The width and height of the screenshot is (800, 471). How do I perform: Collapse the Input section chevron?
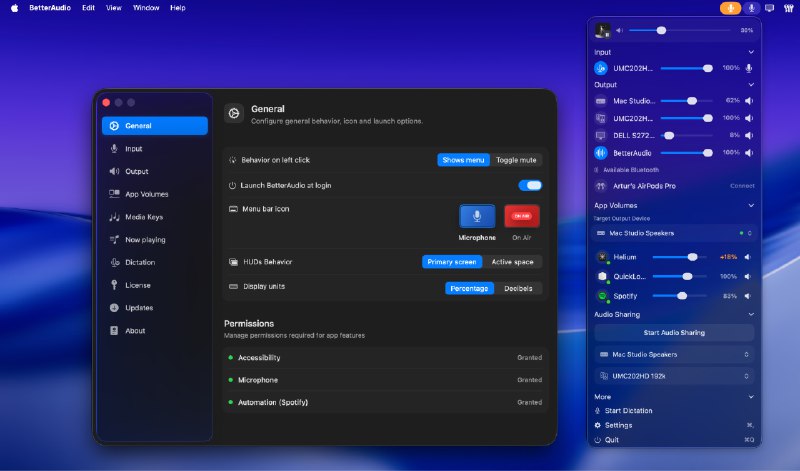[x=751, y=52]
